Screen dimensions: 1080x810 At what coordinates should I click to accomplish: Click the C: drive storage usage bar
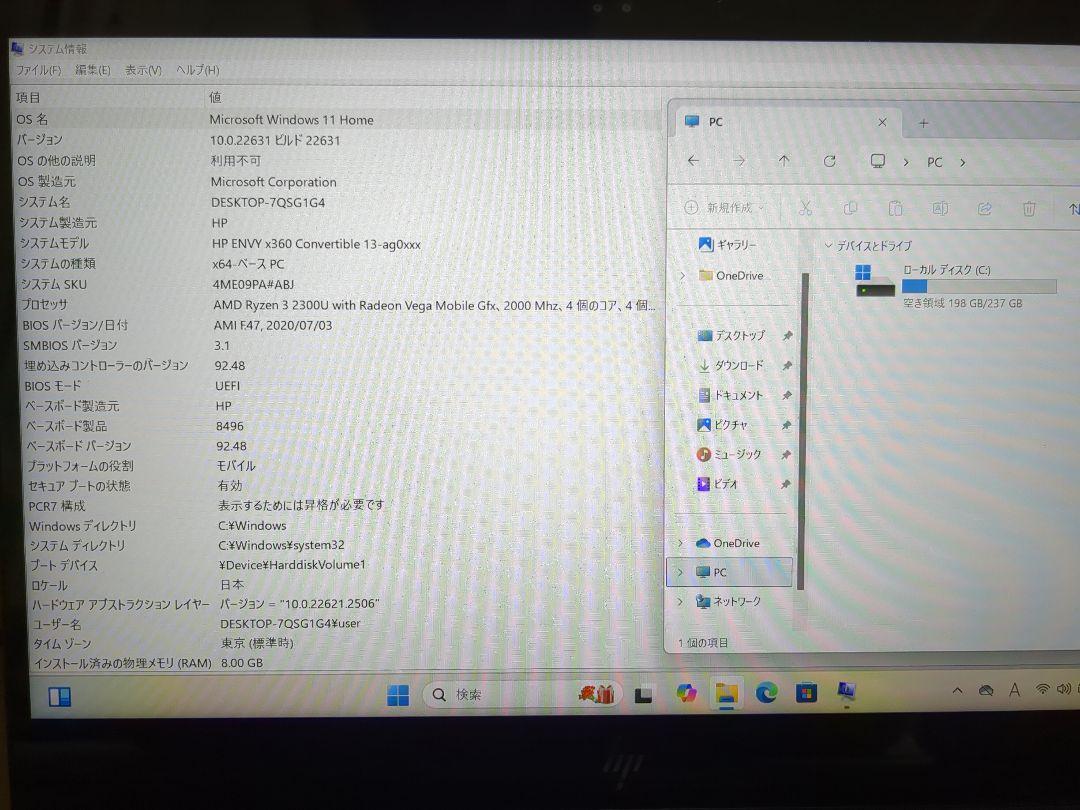pyautogui.click(x=979, y=286)
